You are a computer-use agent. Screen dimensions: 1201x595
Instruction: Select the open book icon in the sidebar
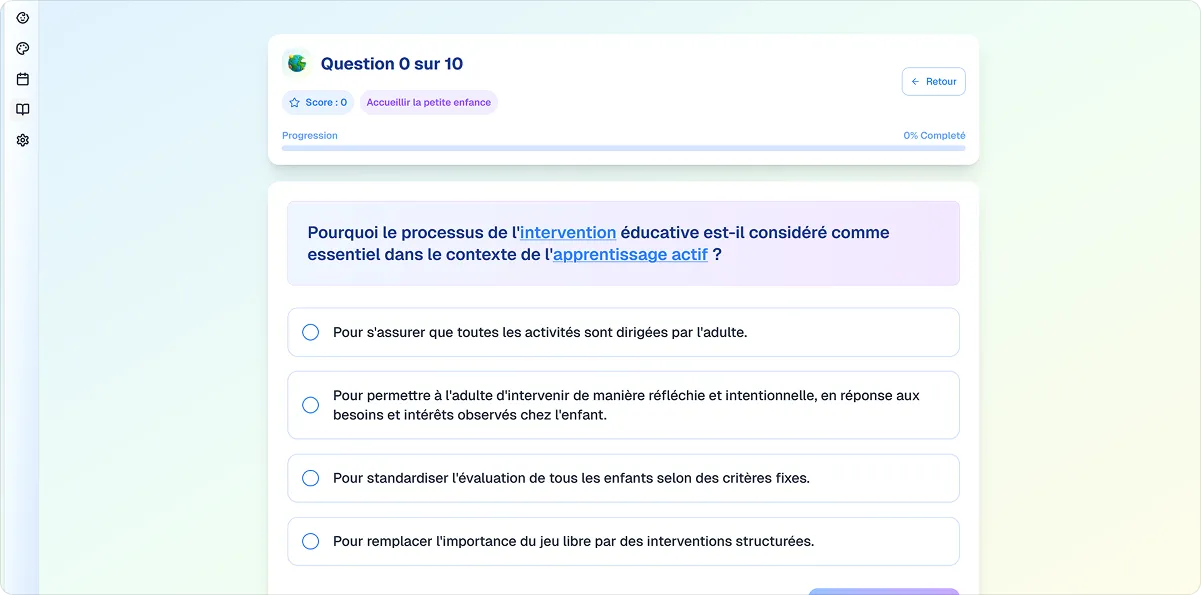[22, 109]
